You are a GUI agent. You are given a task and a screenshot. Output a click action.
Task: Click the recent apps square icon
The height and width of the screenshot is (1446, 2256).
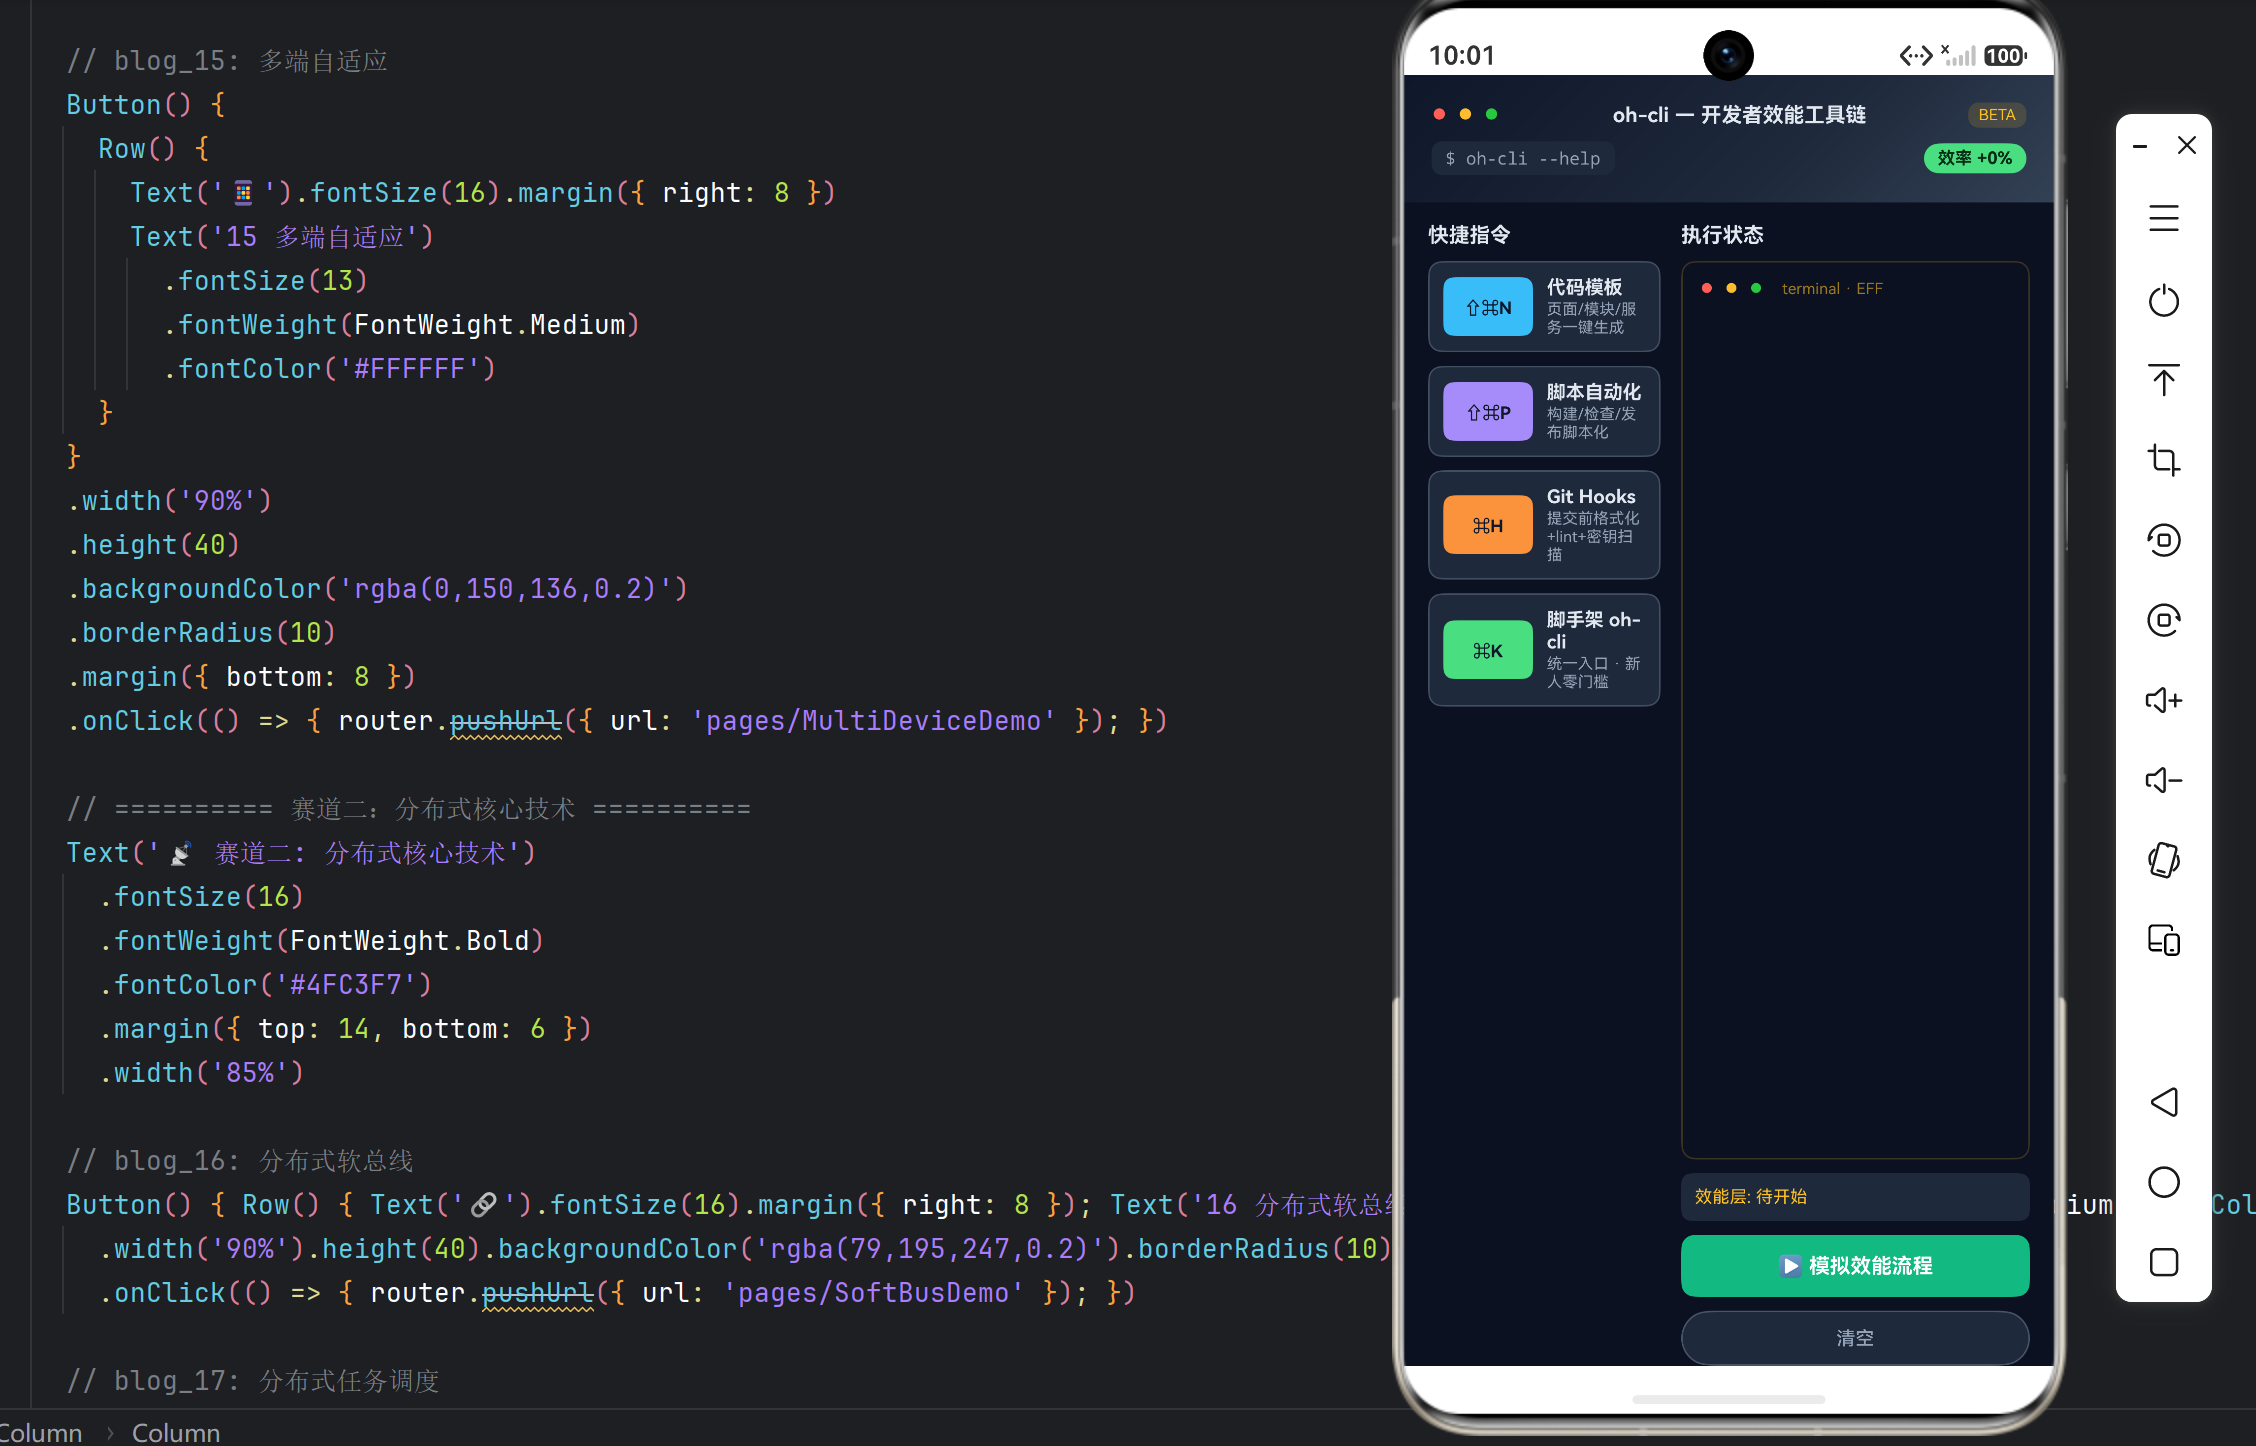point(2163,1262)
